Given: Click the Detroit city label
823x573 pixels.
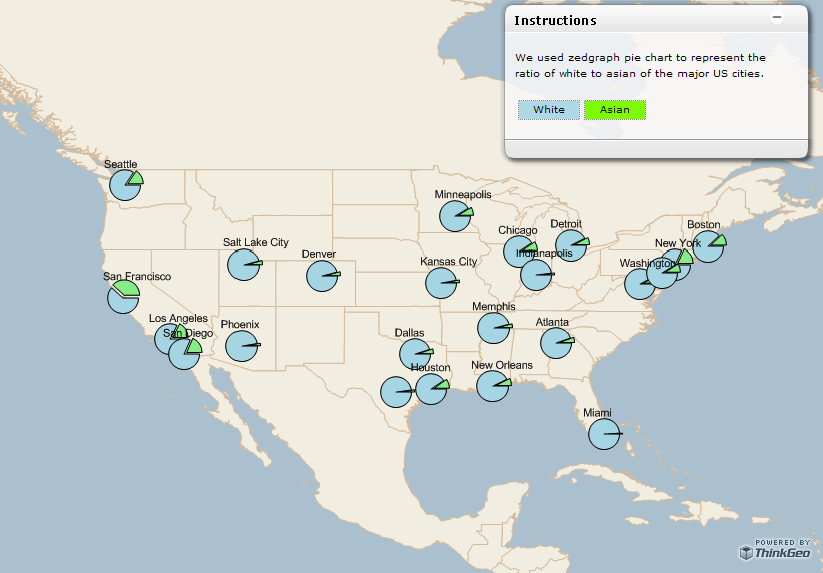Looking at the screenshot, I should click(566, 224).
